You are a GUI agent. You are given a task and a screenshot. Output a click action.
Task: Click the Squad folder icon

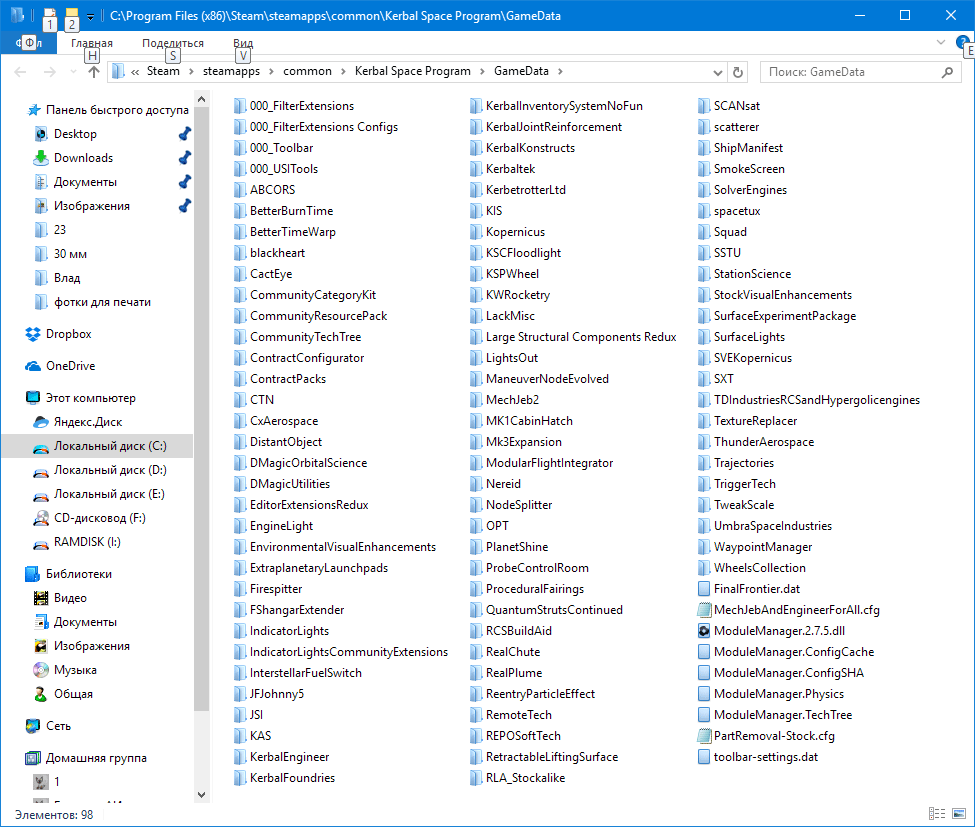(704, 232)
